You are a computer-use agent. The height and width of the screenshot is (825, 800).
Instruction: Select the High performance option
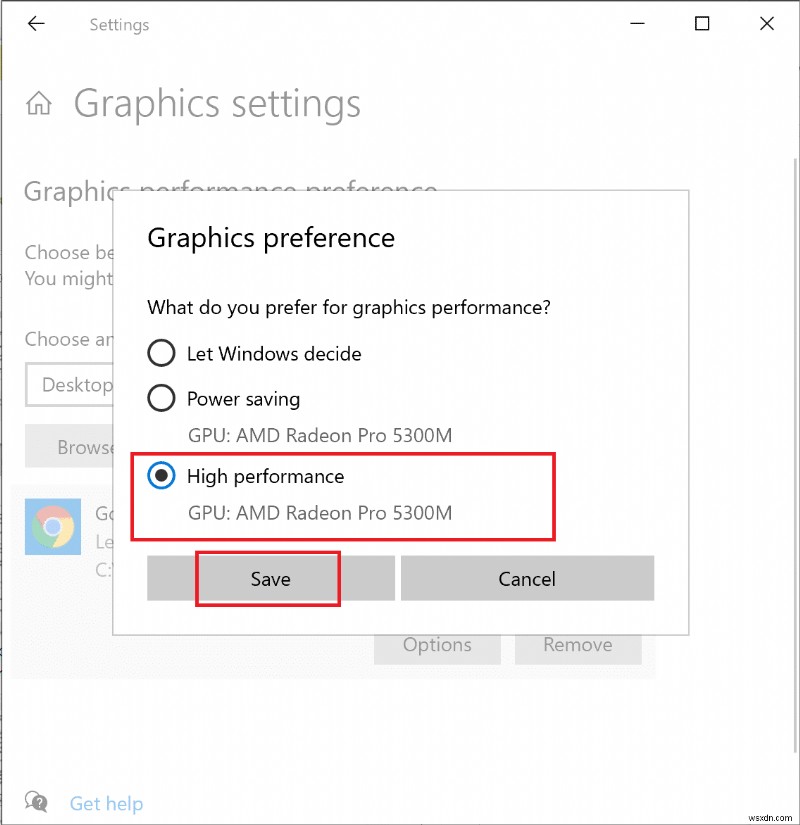coord(161,476)
